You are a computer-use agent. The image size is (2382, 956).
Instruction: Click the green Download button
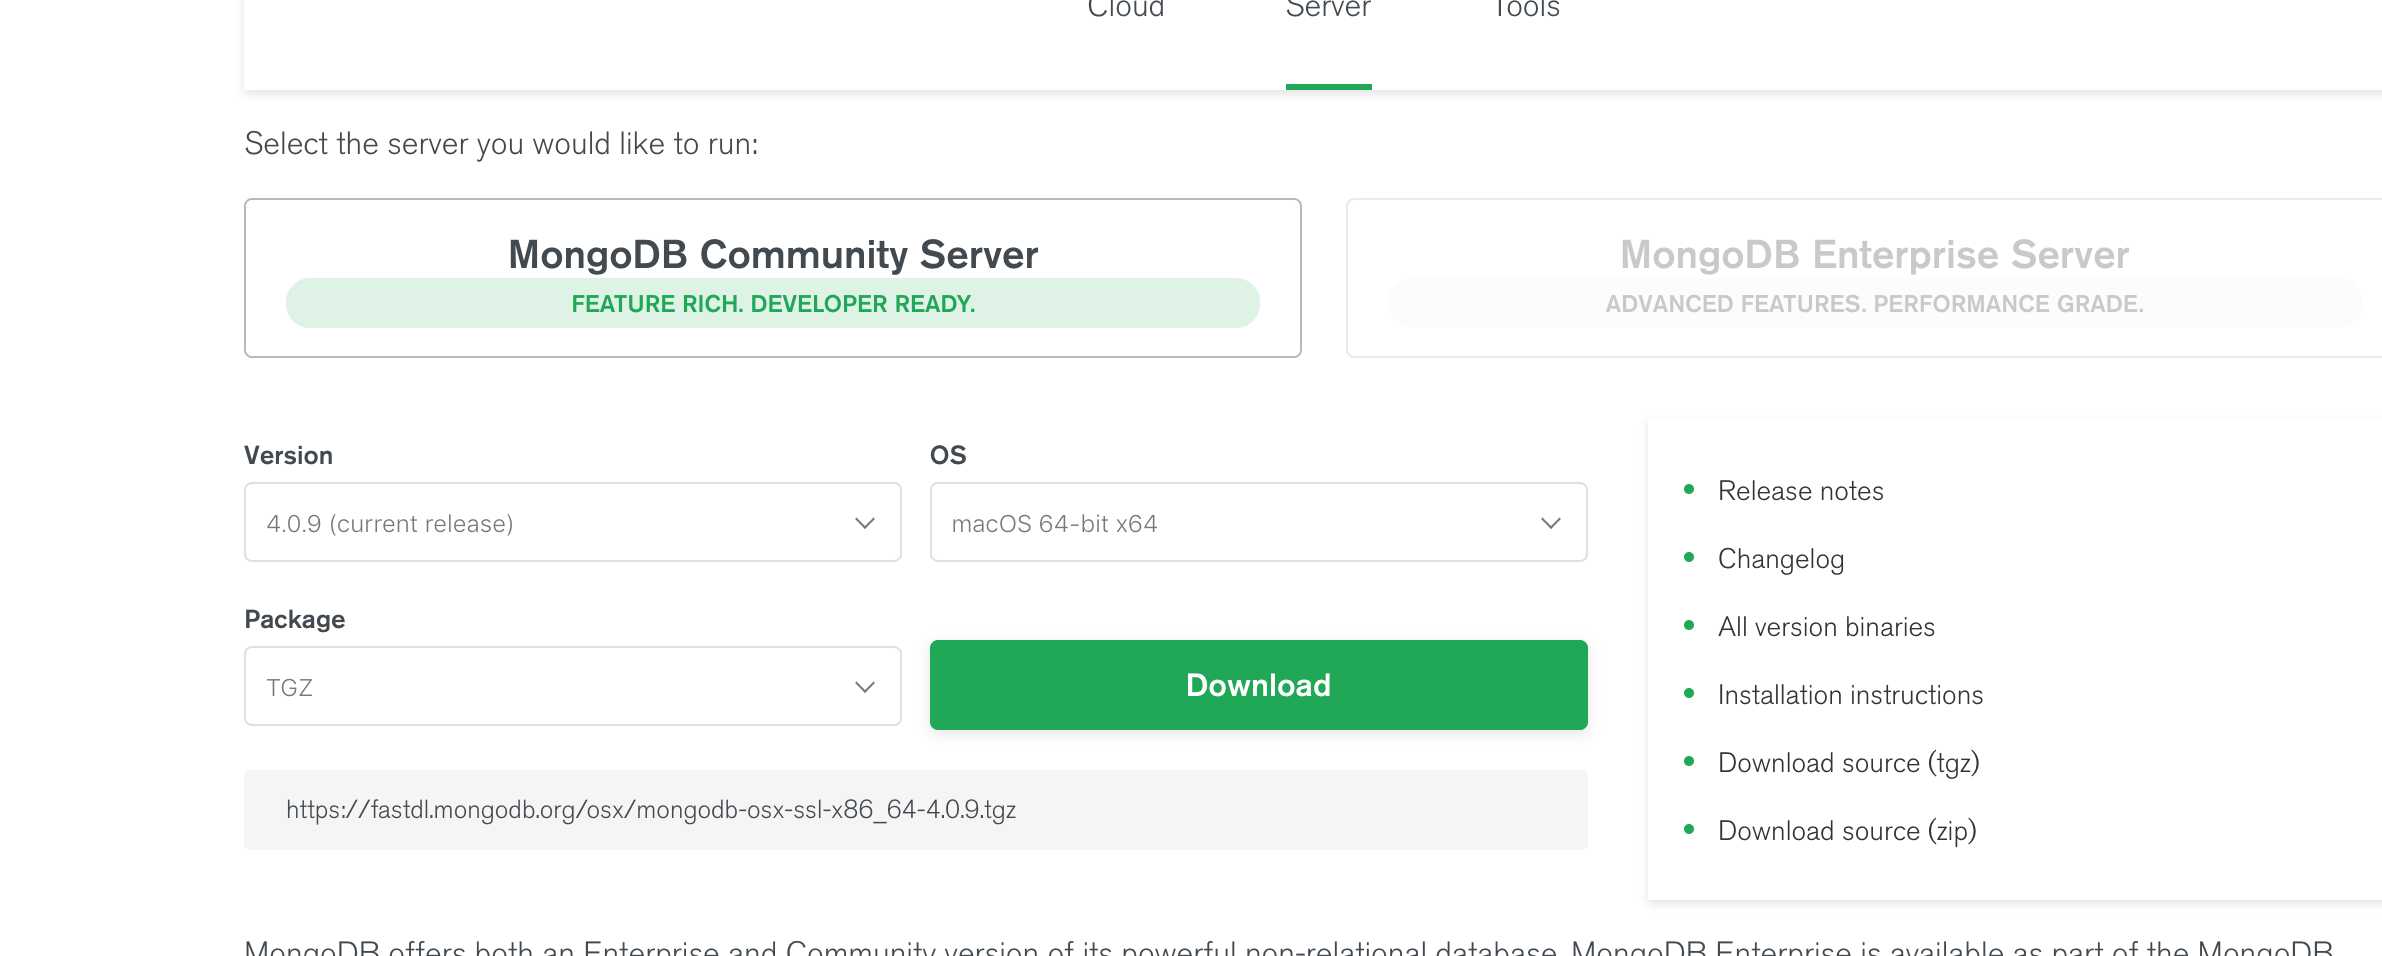point(1258,685)
